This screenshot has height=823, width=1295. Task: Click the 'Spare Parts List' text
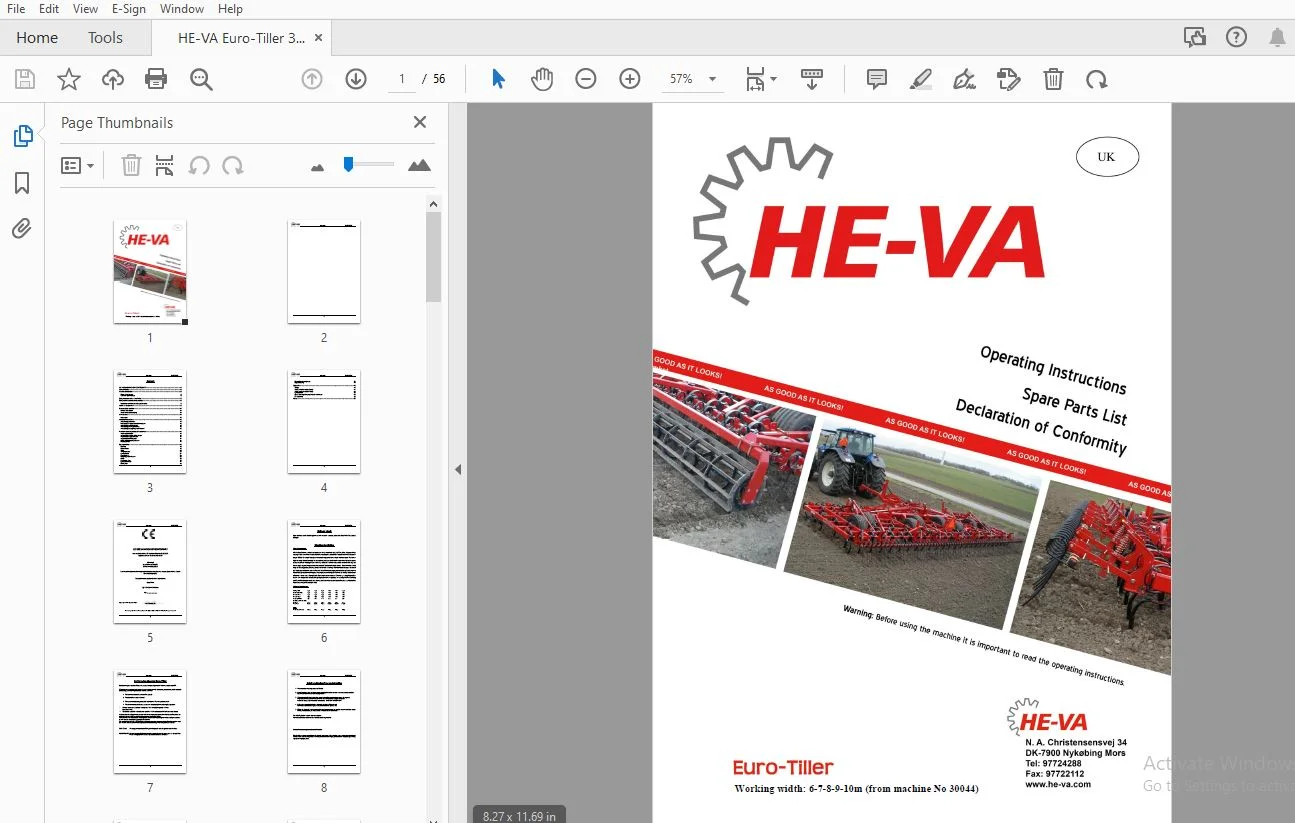[x=1074, y=407]
